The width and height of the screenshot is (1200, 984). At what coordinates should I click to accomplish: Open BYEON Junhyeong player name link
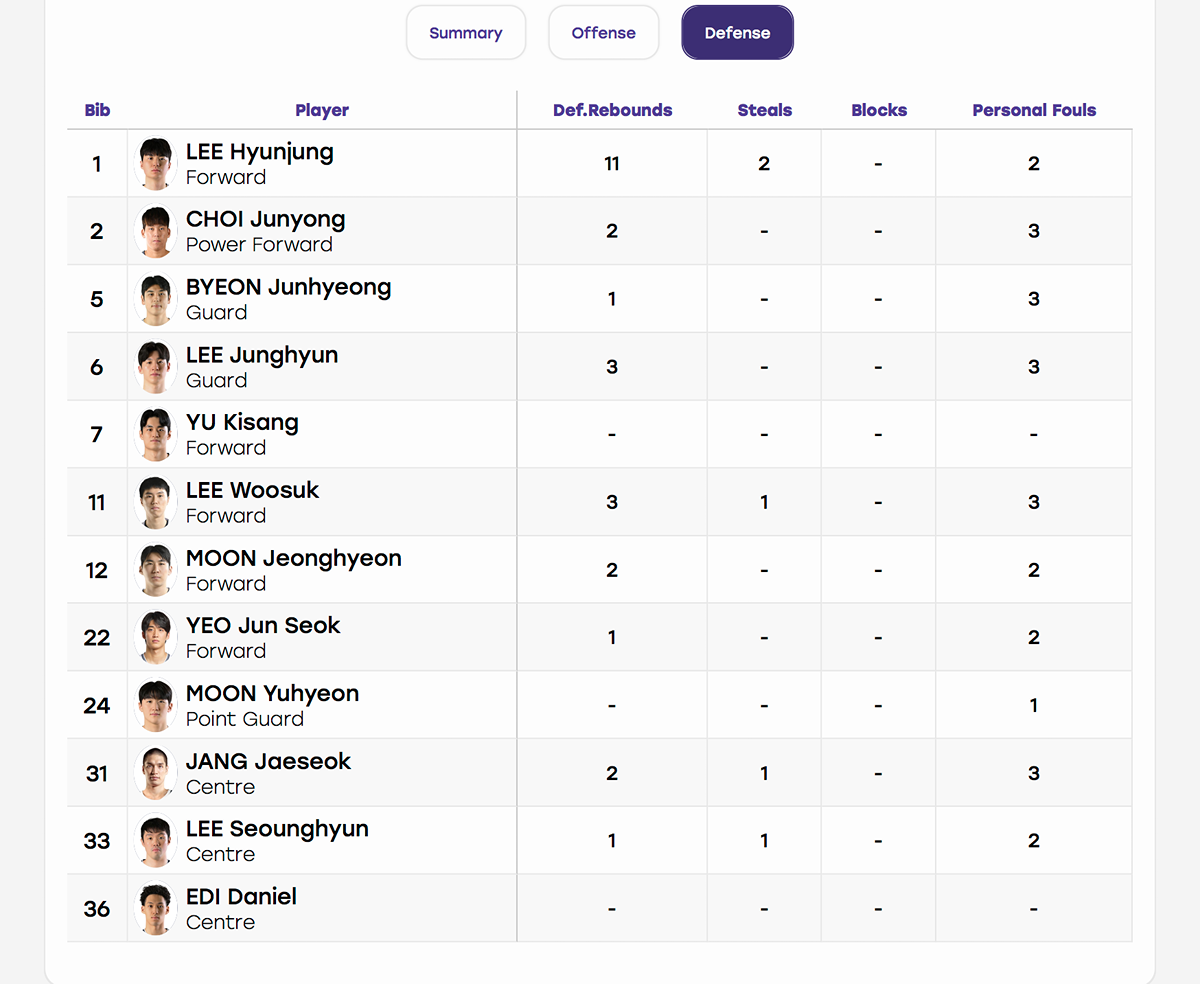(289, 287)
